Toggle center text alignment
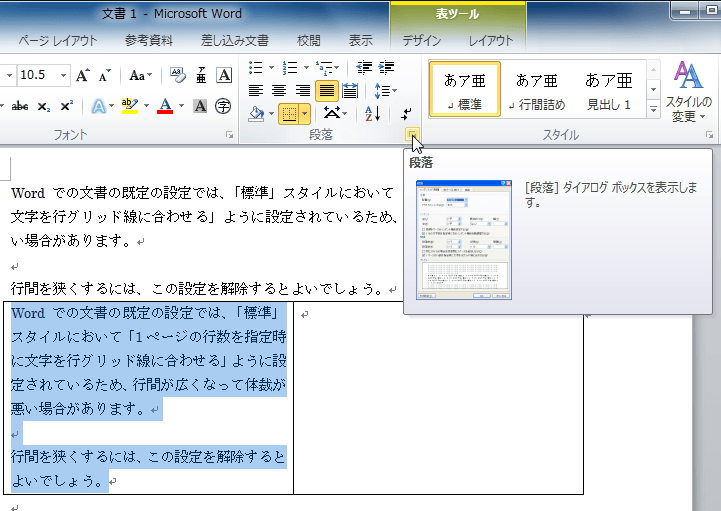 point(280,91)
